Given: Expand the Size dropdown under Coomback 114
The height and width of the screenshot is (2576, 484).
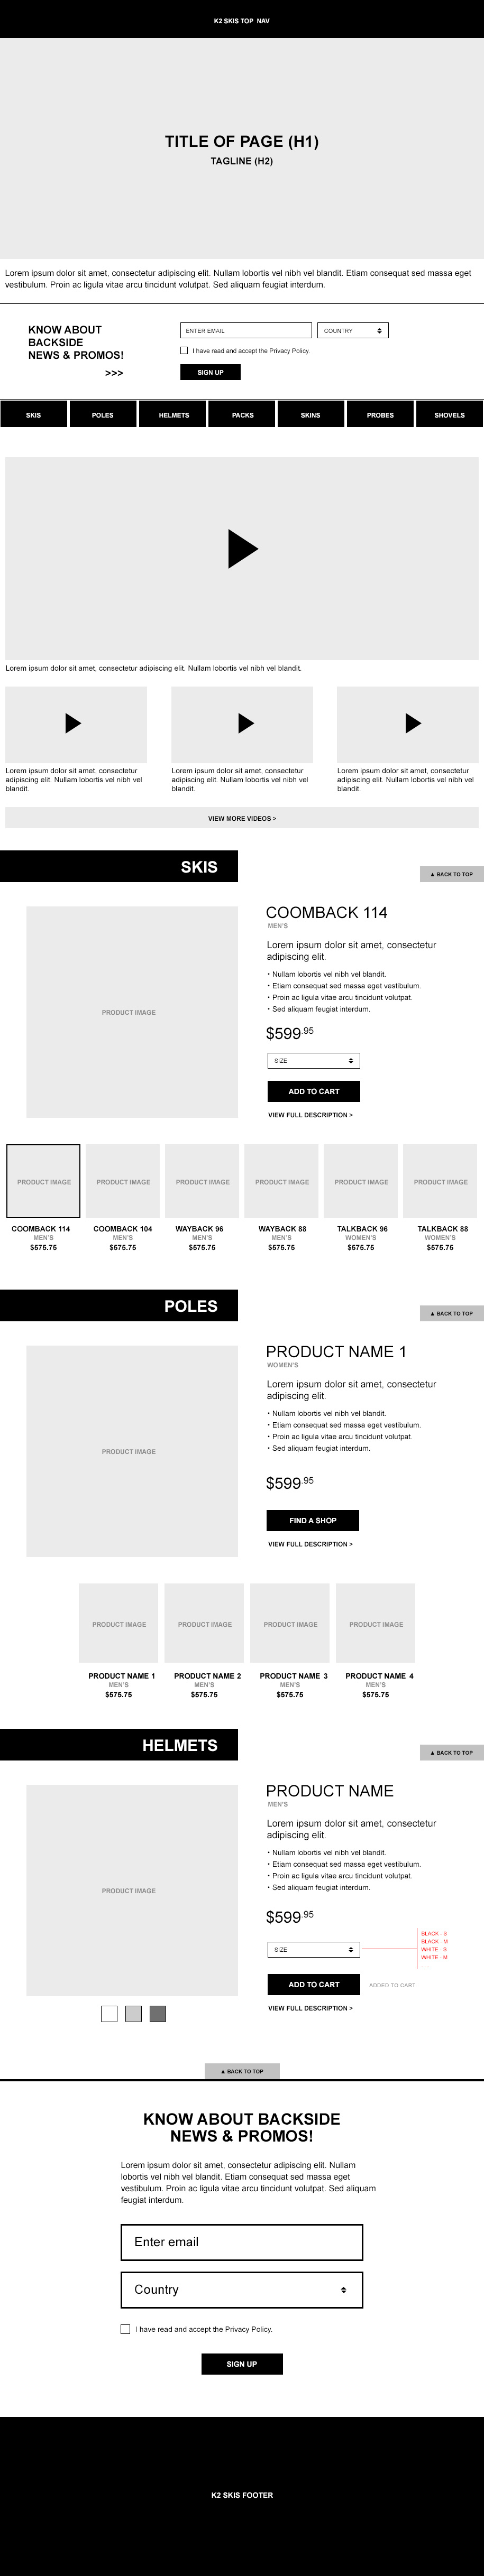Looking at the screenshot, I should point(314,1060).
